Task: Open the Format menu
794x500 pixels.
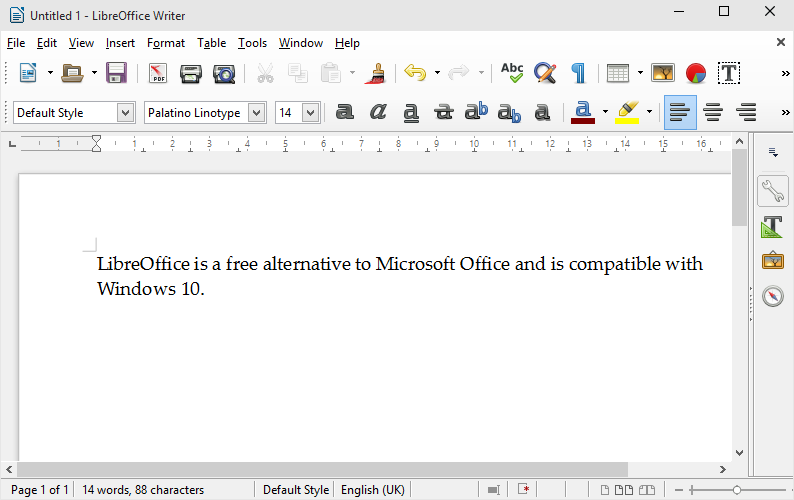Action: coord(166,43)
